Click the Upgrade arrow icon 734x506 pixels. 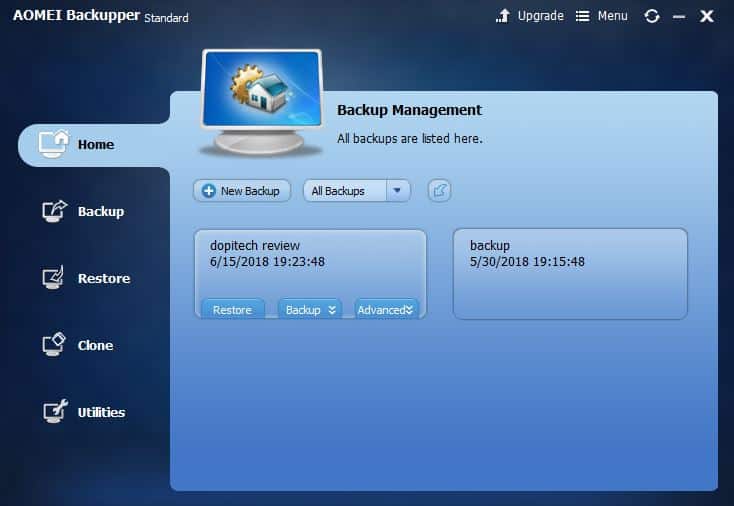(503, 16)
